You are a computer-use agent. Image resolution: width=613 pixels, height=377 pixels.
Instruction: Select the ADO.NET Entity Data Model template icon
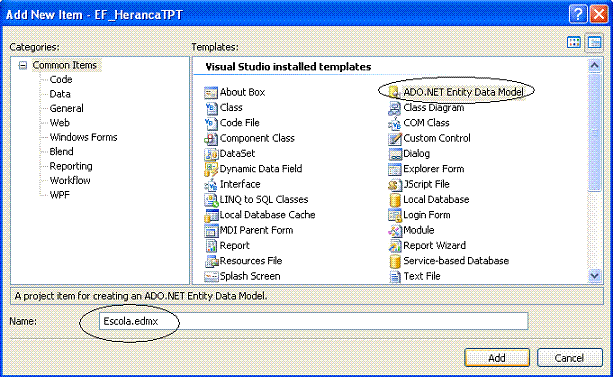394,92
